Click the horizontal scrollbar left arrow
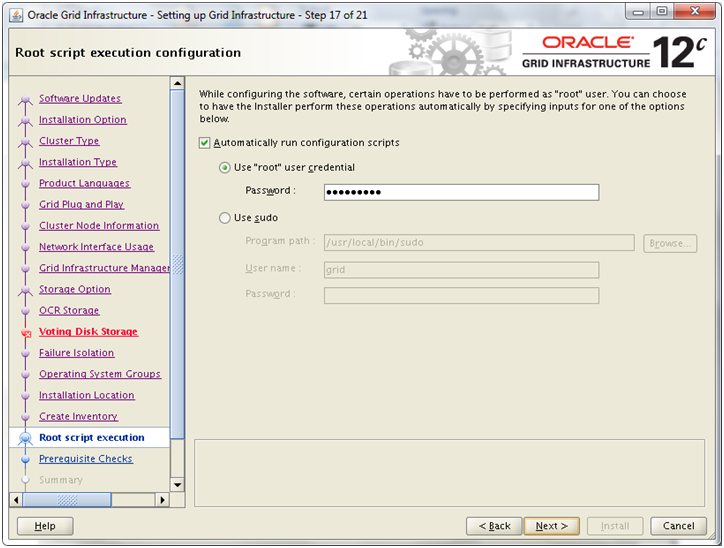724x548 pixels. point(16,500)
